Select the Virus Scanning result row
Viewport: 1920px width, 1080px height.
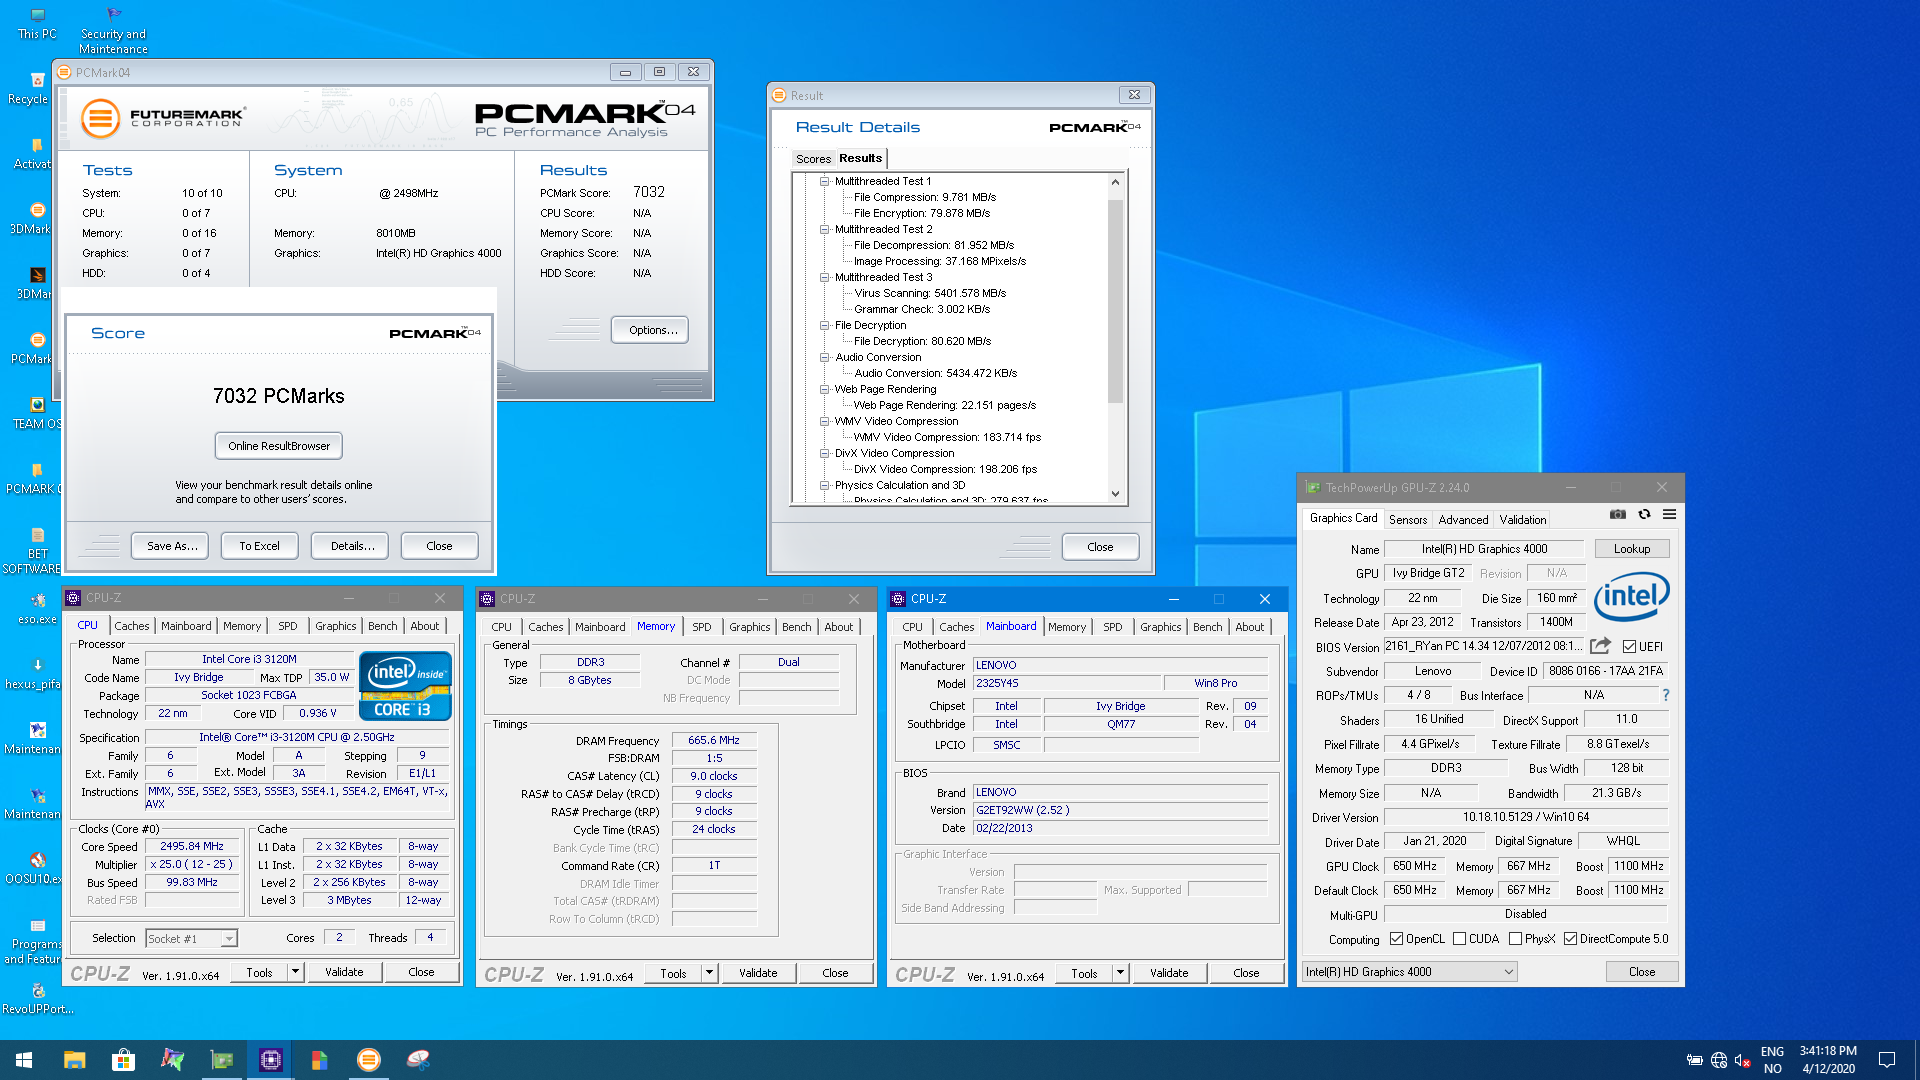pos(930,293)
